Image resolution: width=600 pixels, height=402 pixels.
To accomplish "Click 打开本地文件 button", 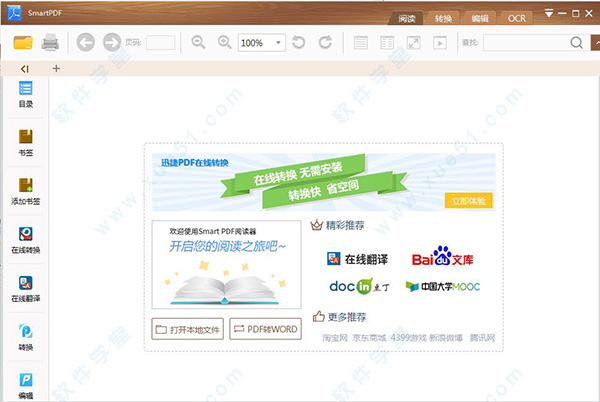I will click(188, 329).
